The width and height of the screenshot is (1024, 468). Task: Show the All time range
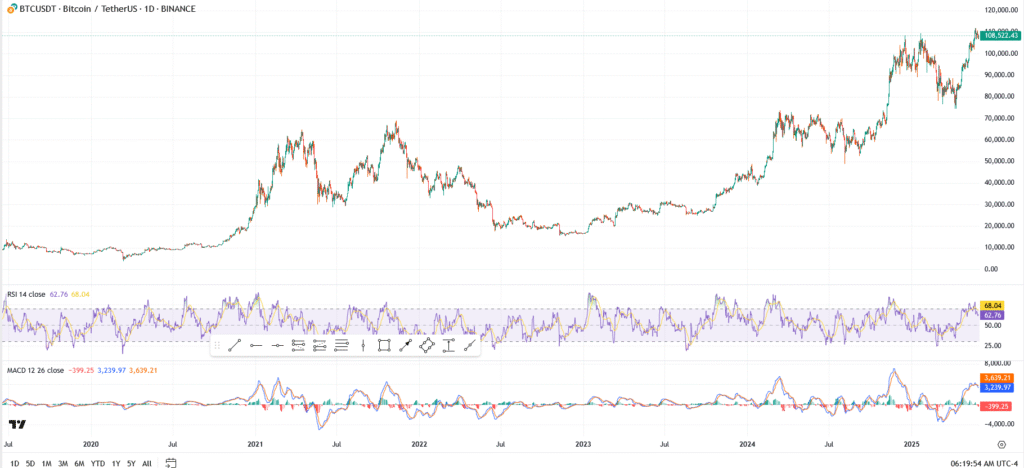coord(147,463)
